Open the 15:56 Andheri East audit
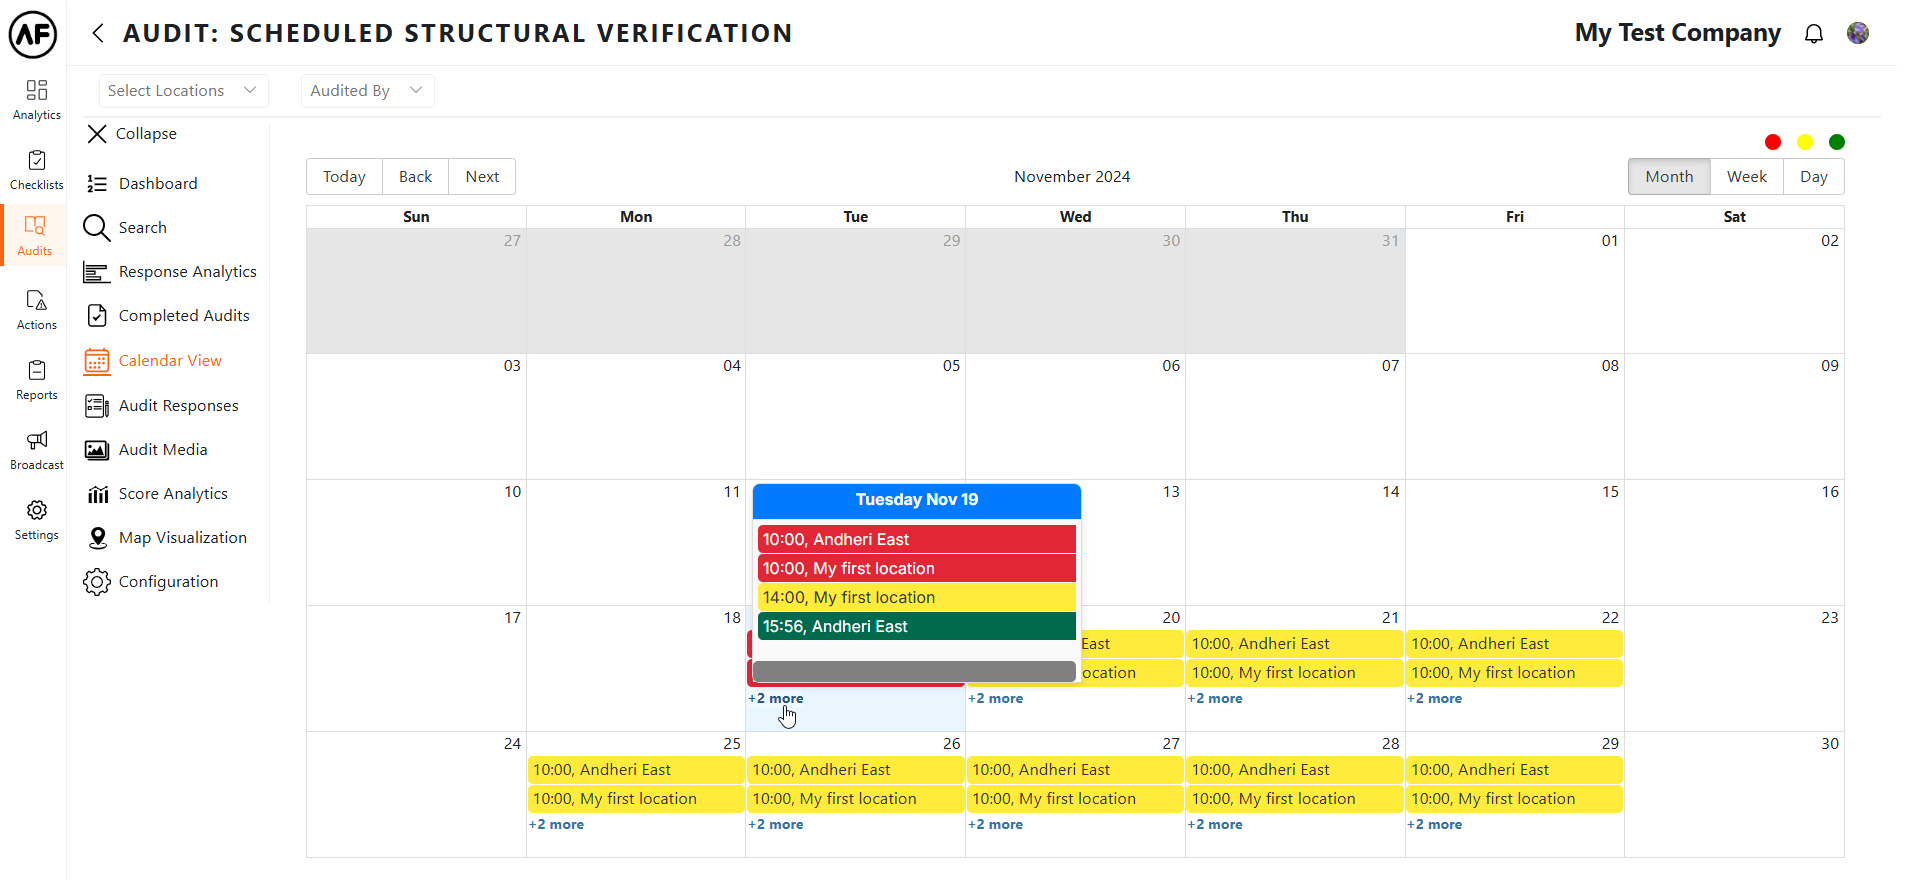The image size is (1920, 880). [915, 627]
